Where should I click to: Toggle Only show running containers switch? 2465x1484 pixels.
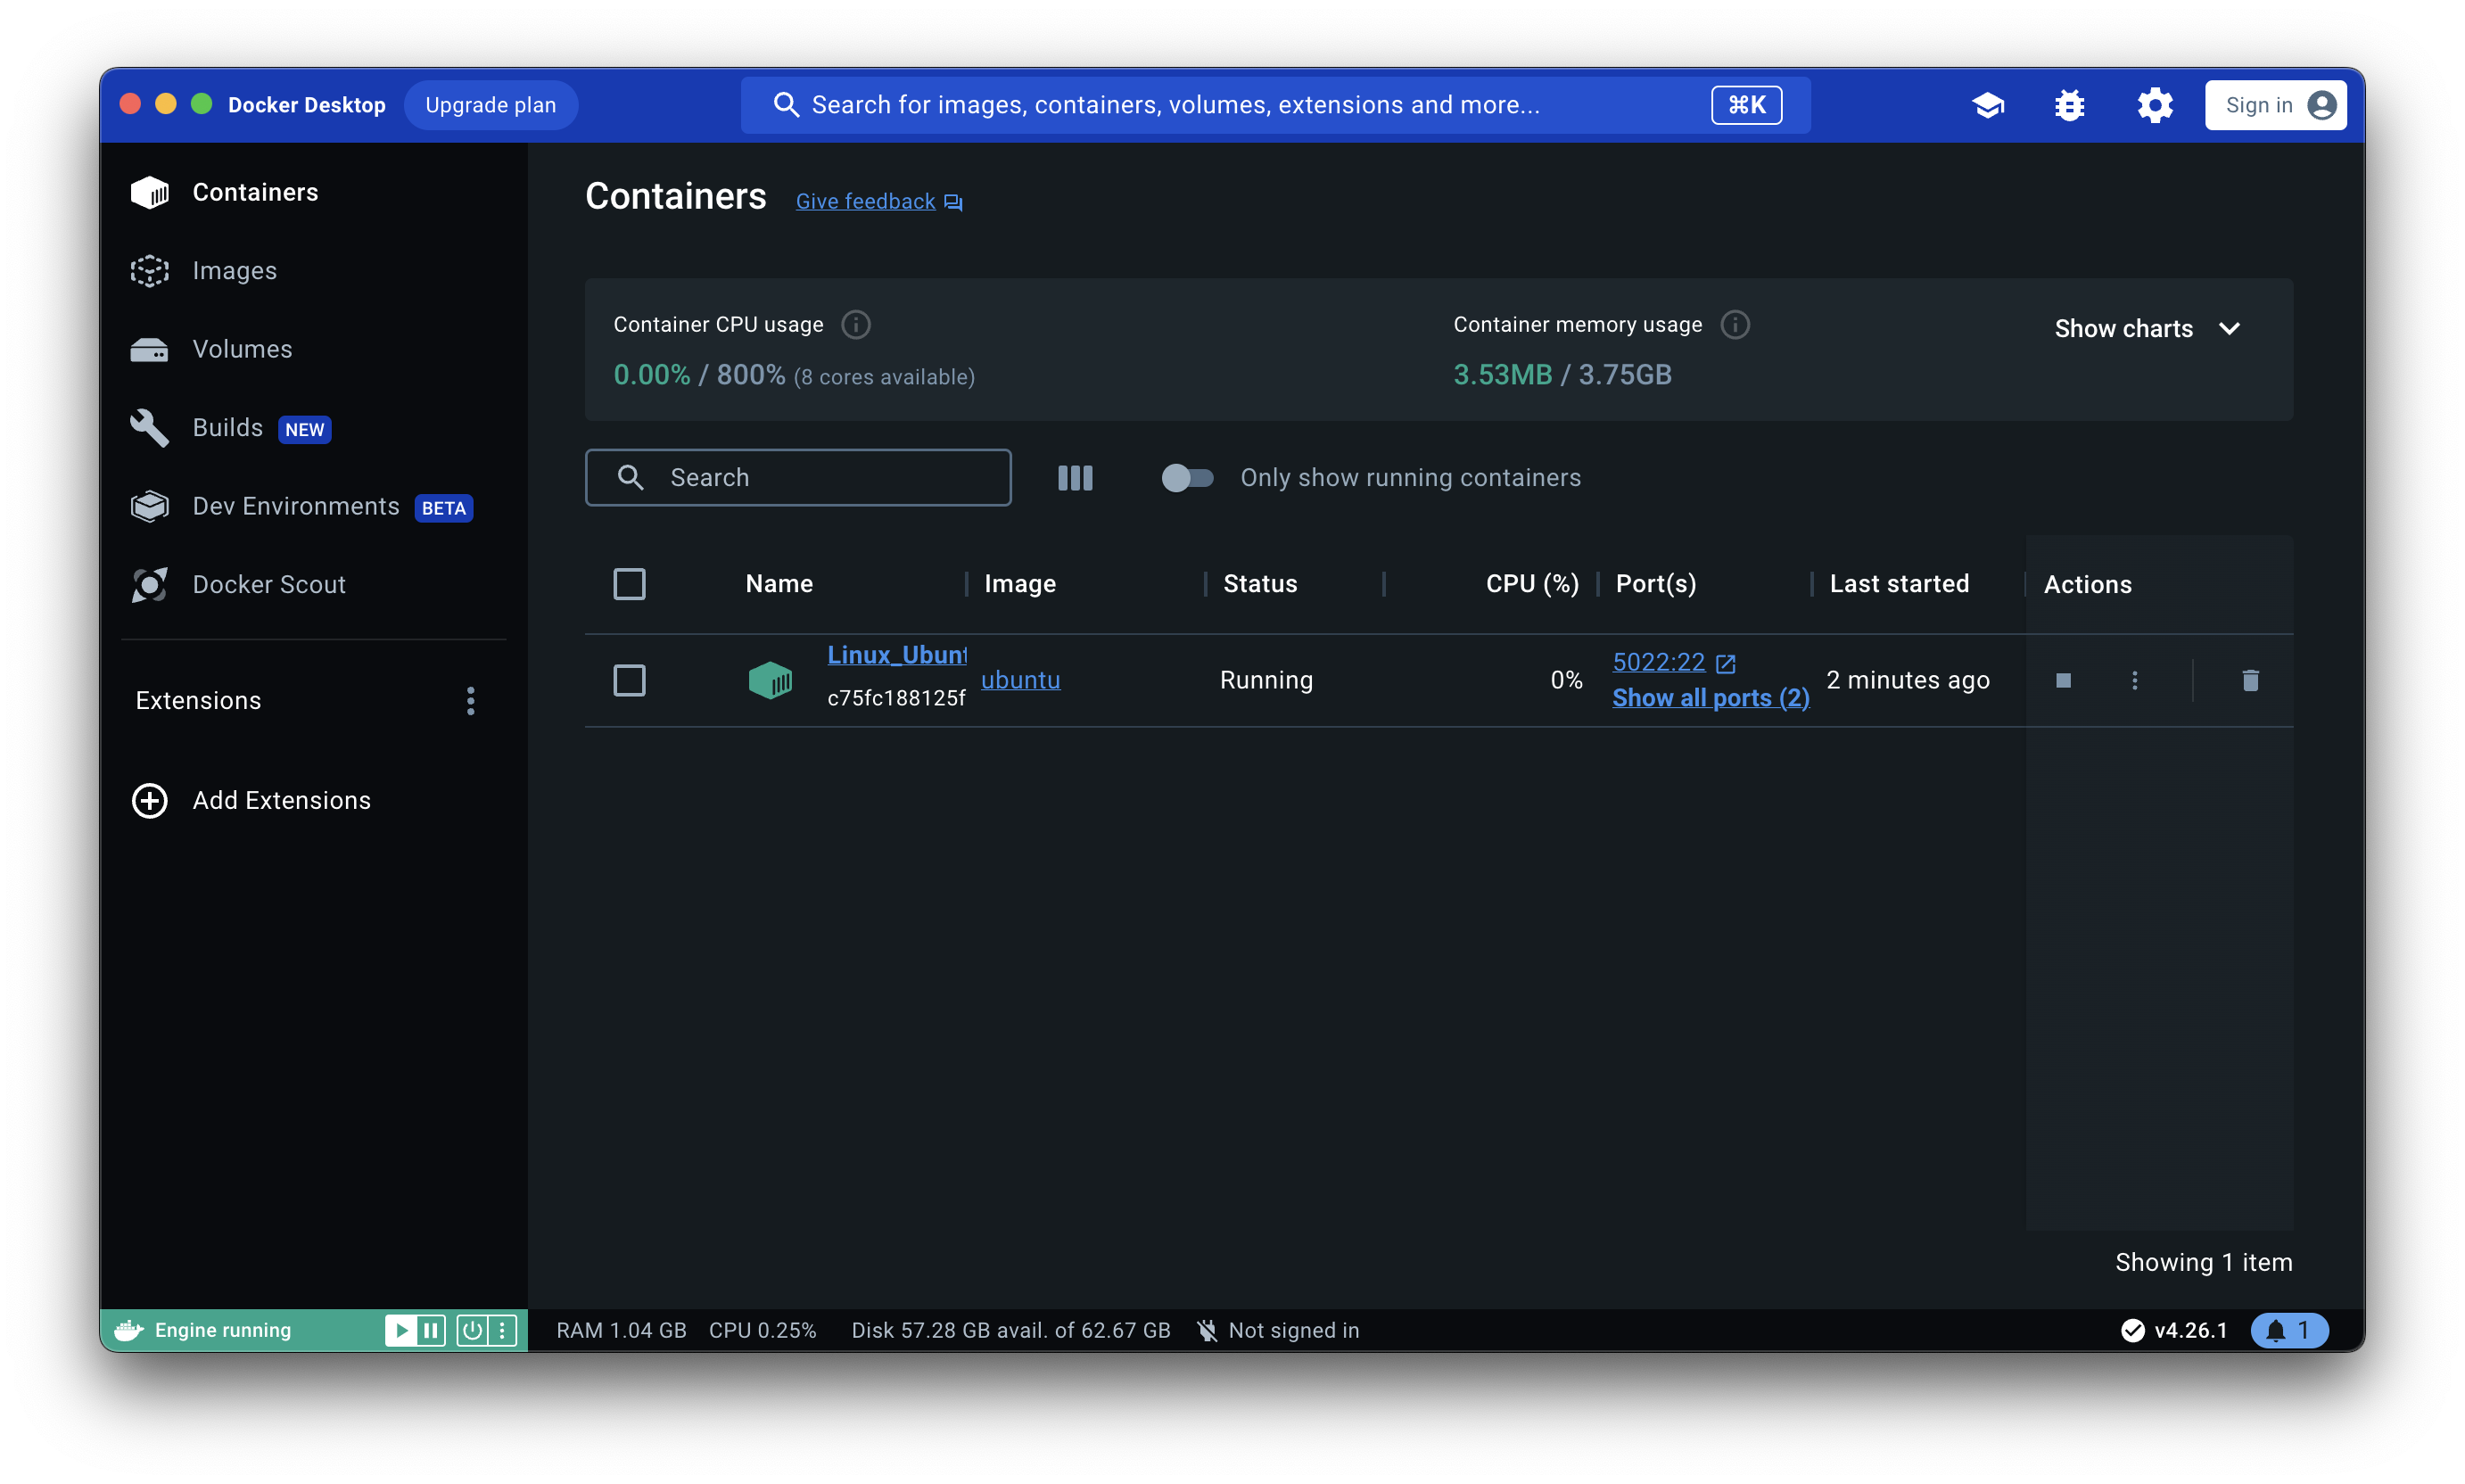pyautogui.click(x=1186, y=477)
